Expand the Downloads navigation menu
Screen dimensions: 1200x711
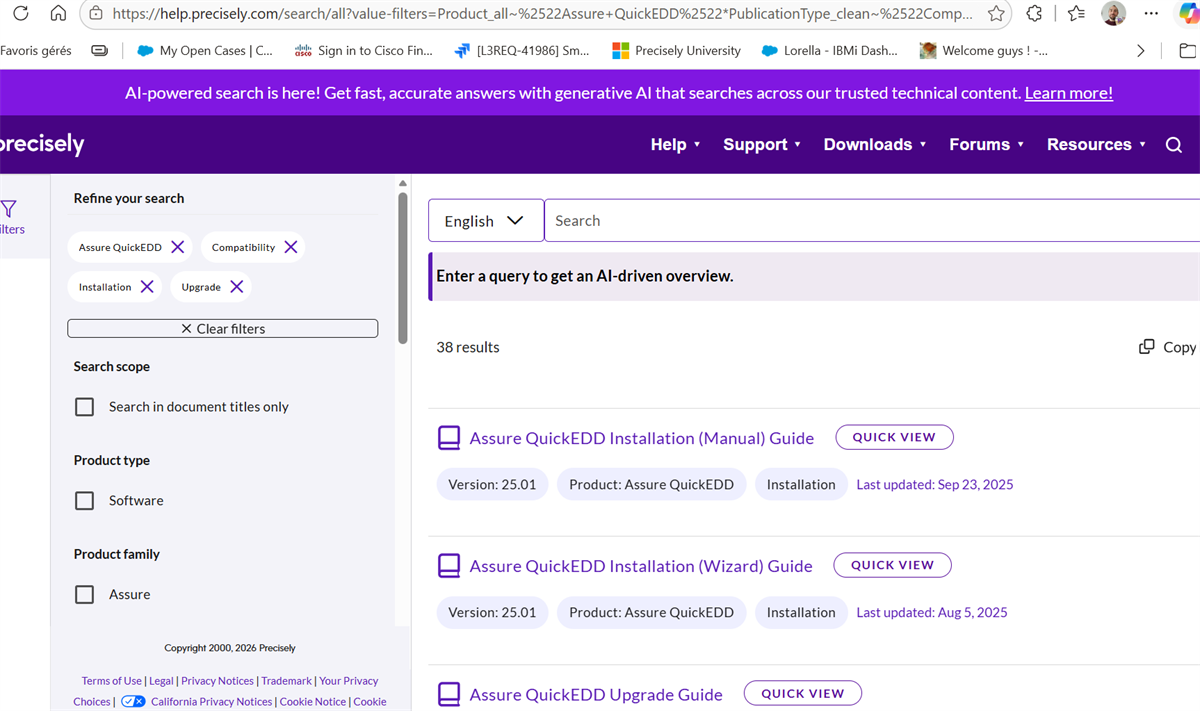(875, 145)
